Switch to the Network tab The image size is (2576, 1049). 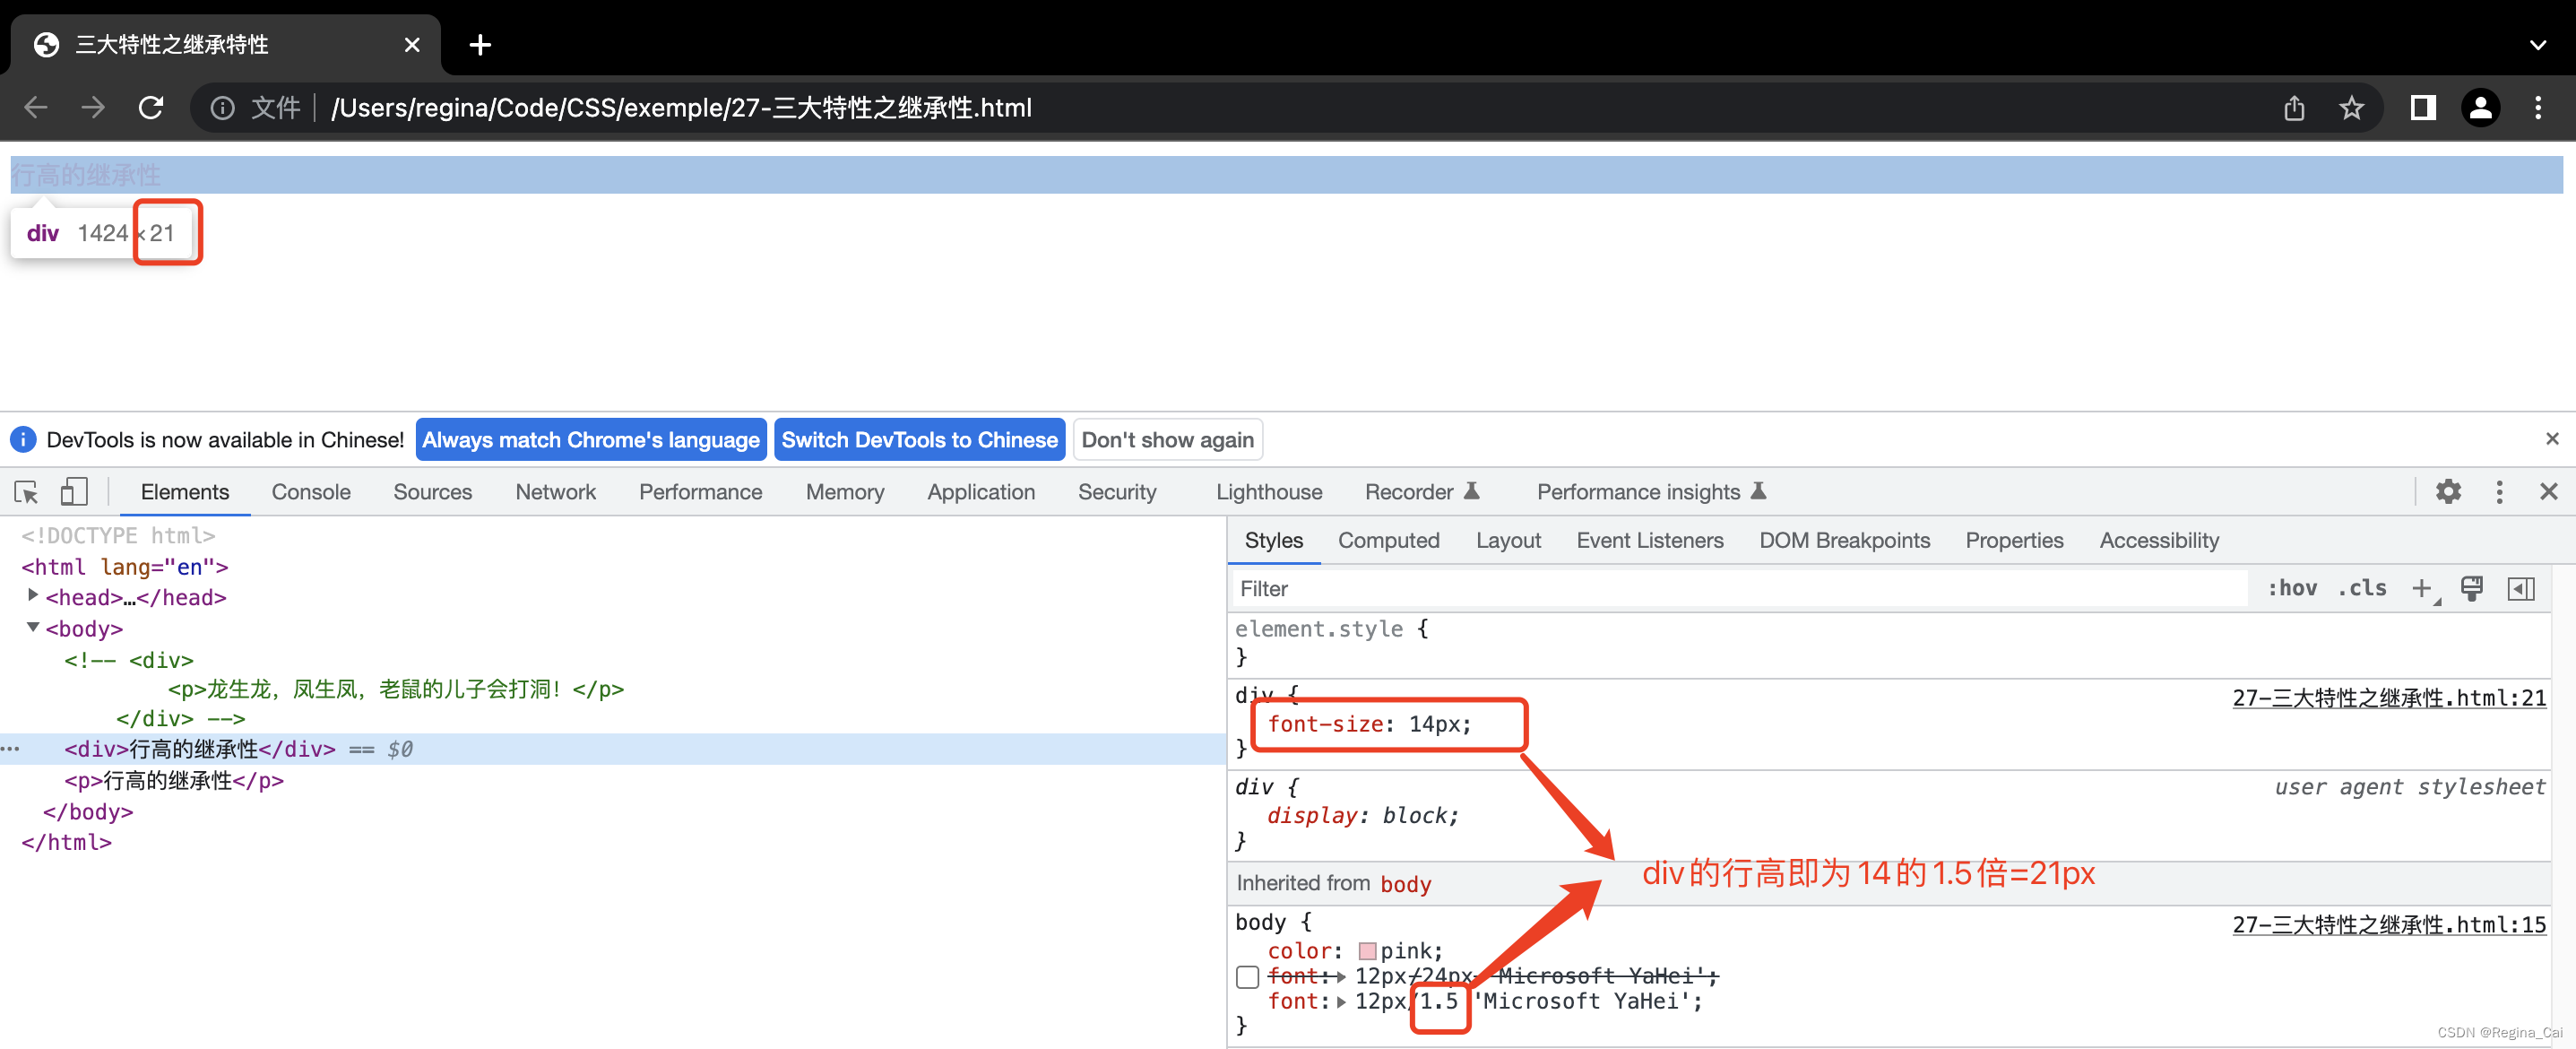click(x=555, y=492)
